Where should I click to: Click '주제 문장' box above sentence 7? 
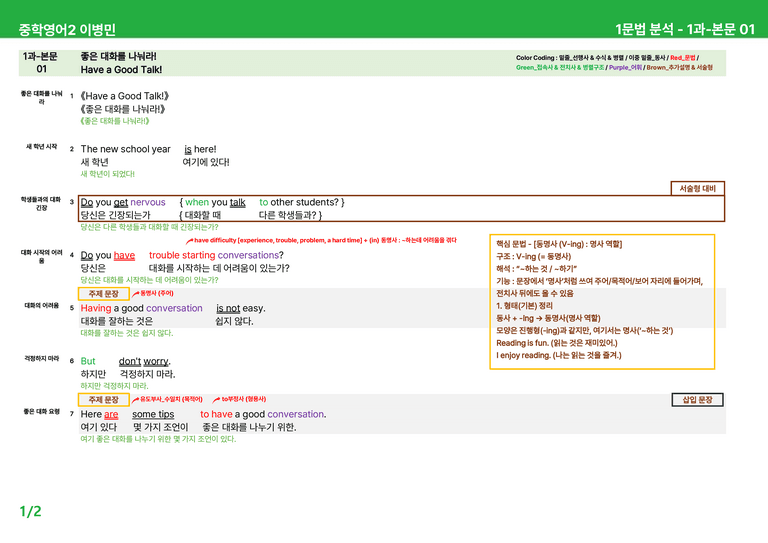click(x=104, y=400)
